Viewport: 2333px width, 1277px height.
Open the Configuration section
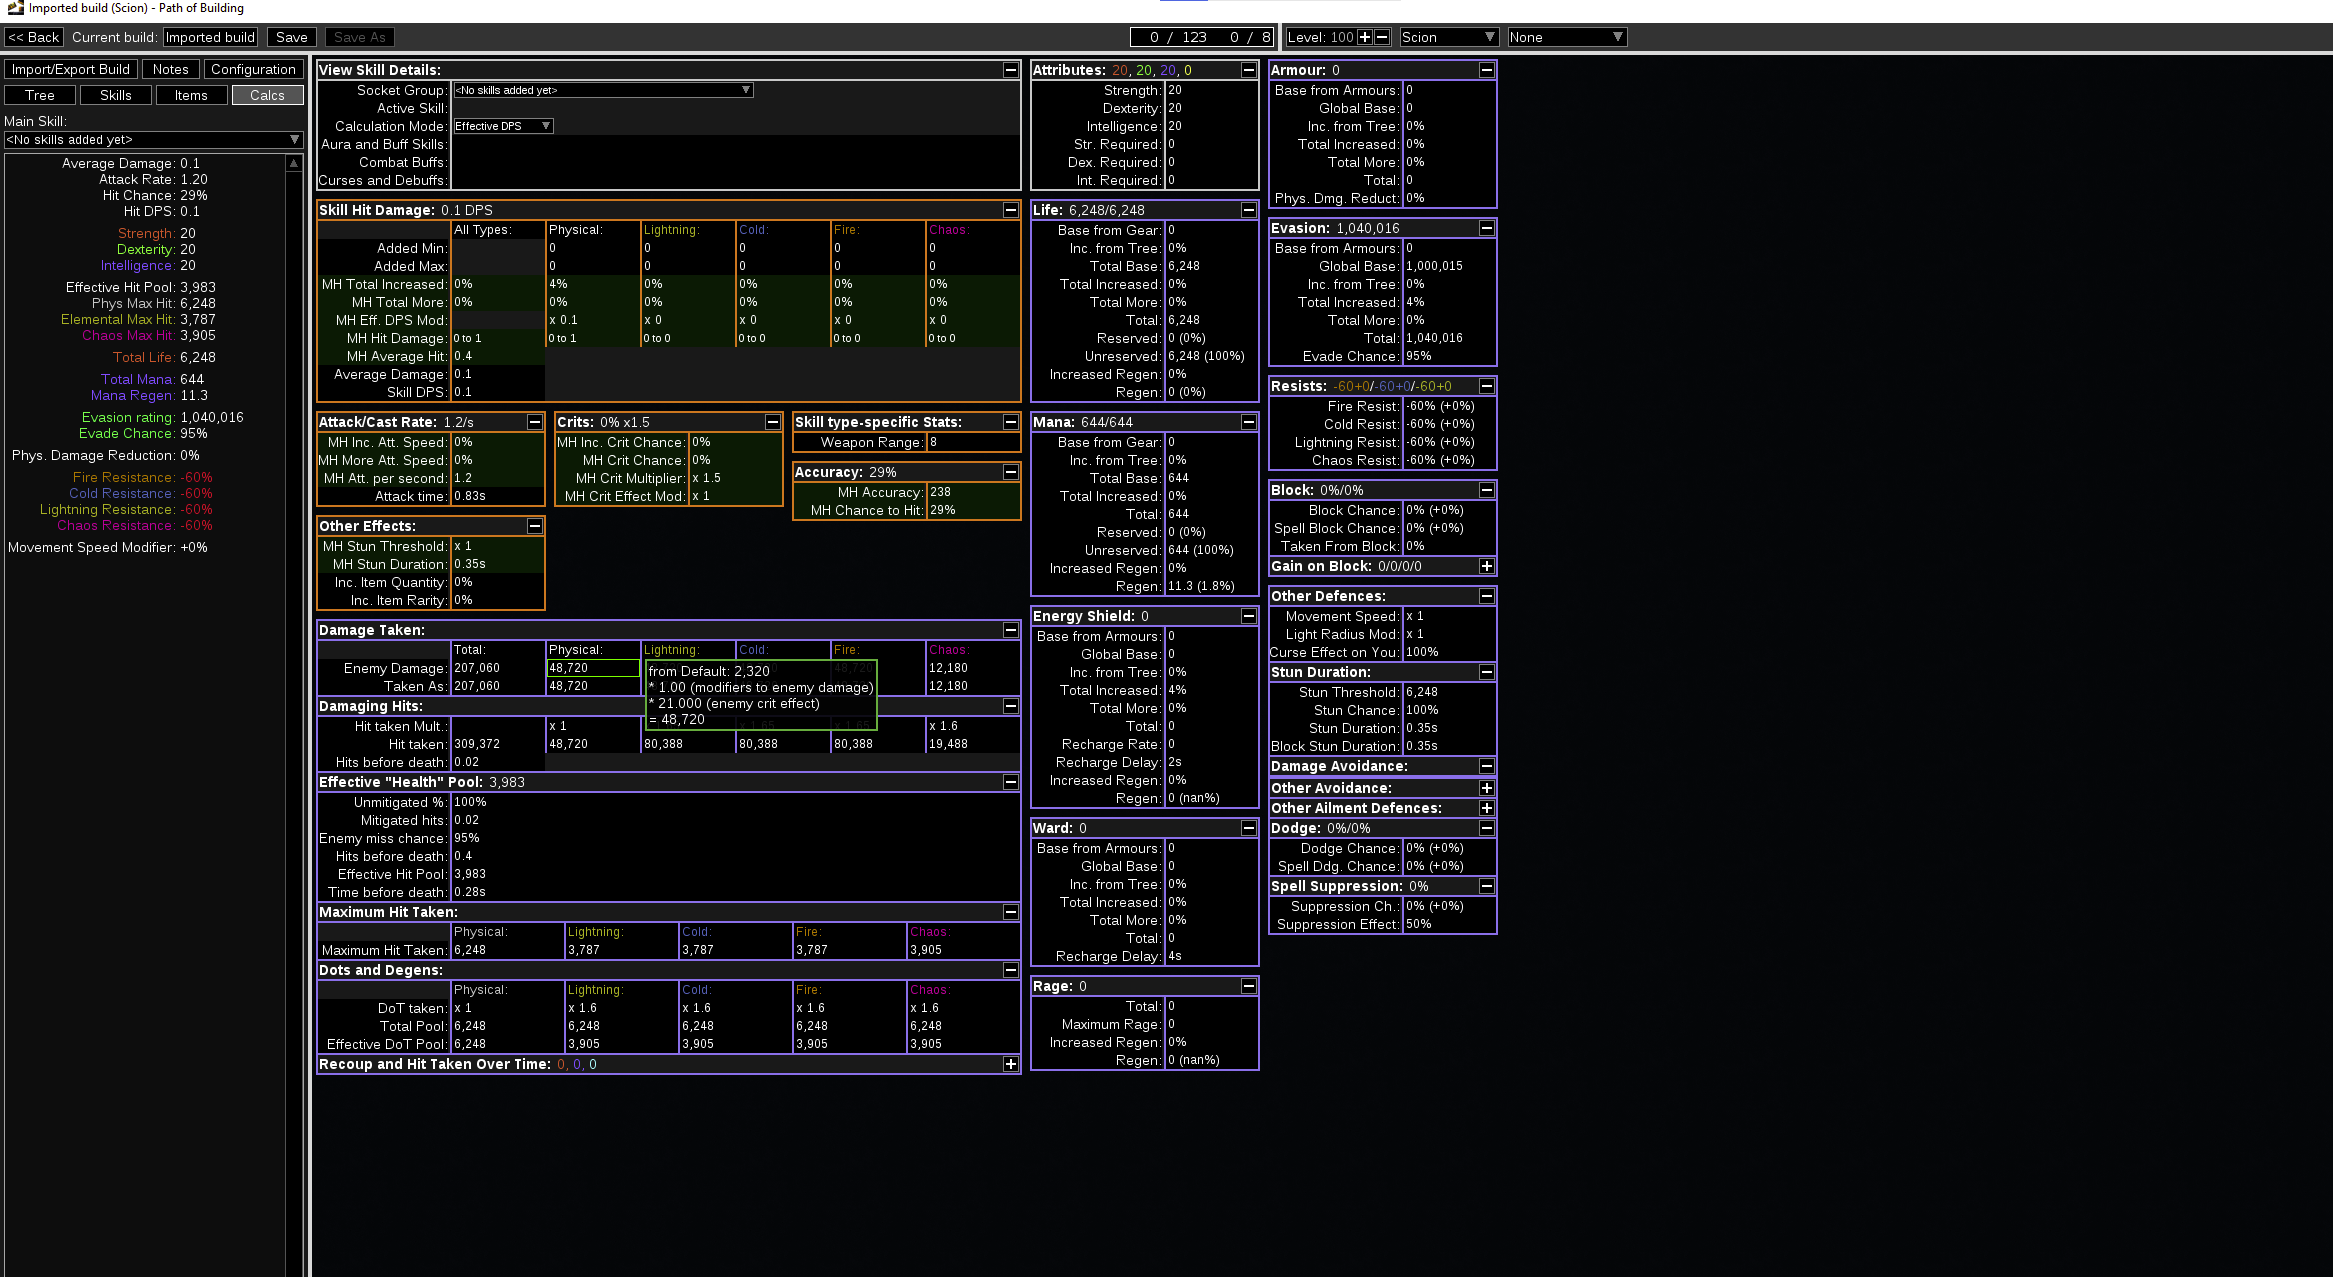[x=253, y=69]
